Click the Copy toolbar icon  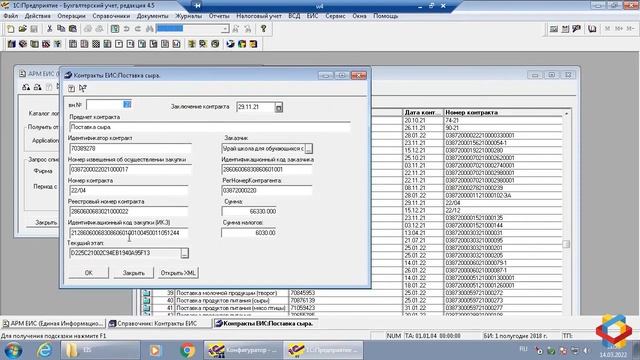61,29
